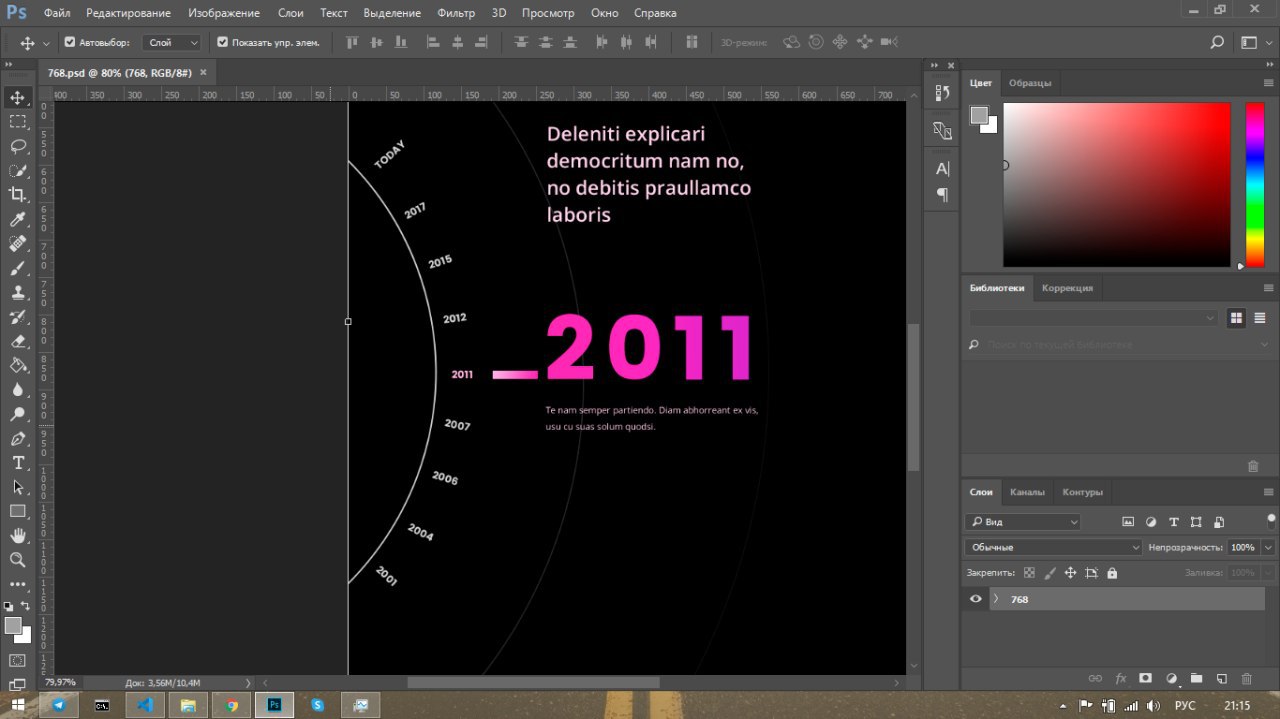Open the Изображение menu

click(224, 13)
